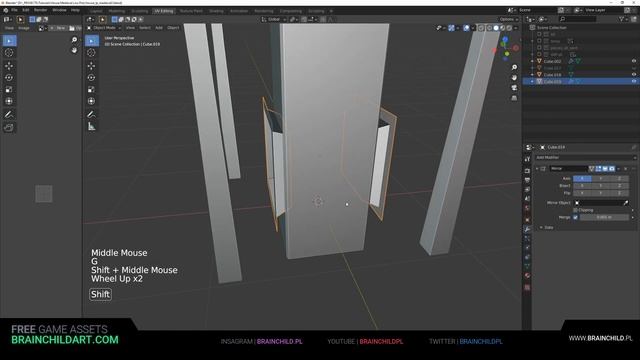The image size is (640, 360).
Task: Switch perspective/orthographic with grid icon
Action: pyautogui.click(x=514, y=98)
